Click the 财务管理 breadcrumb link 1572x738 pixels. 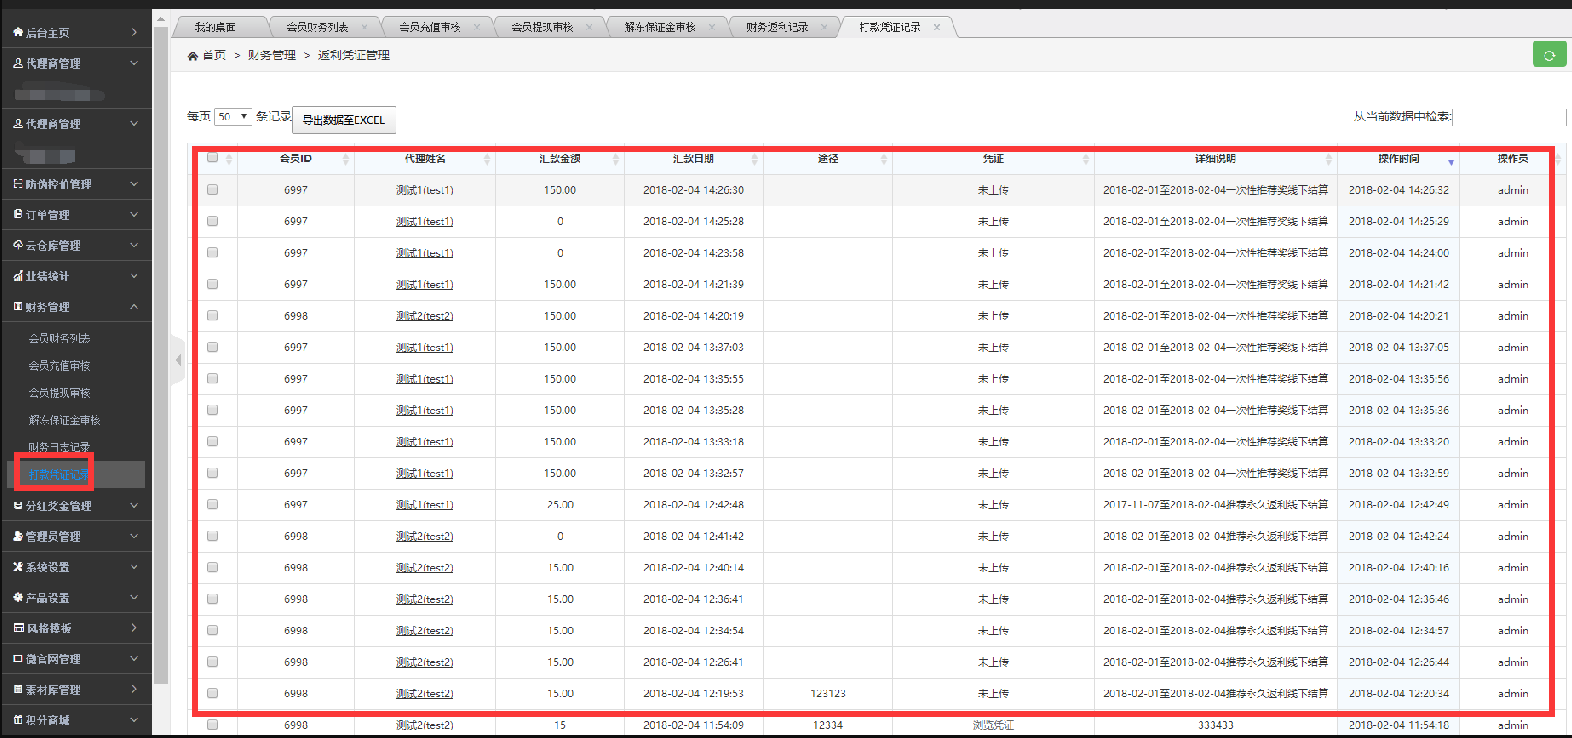(272, 56)
